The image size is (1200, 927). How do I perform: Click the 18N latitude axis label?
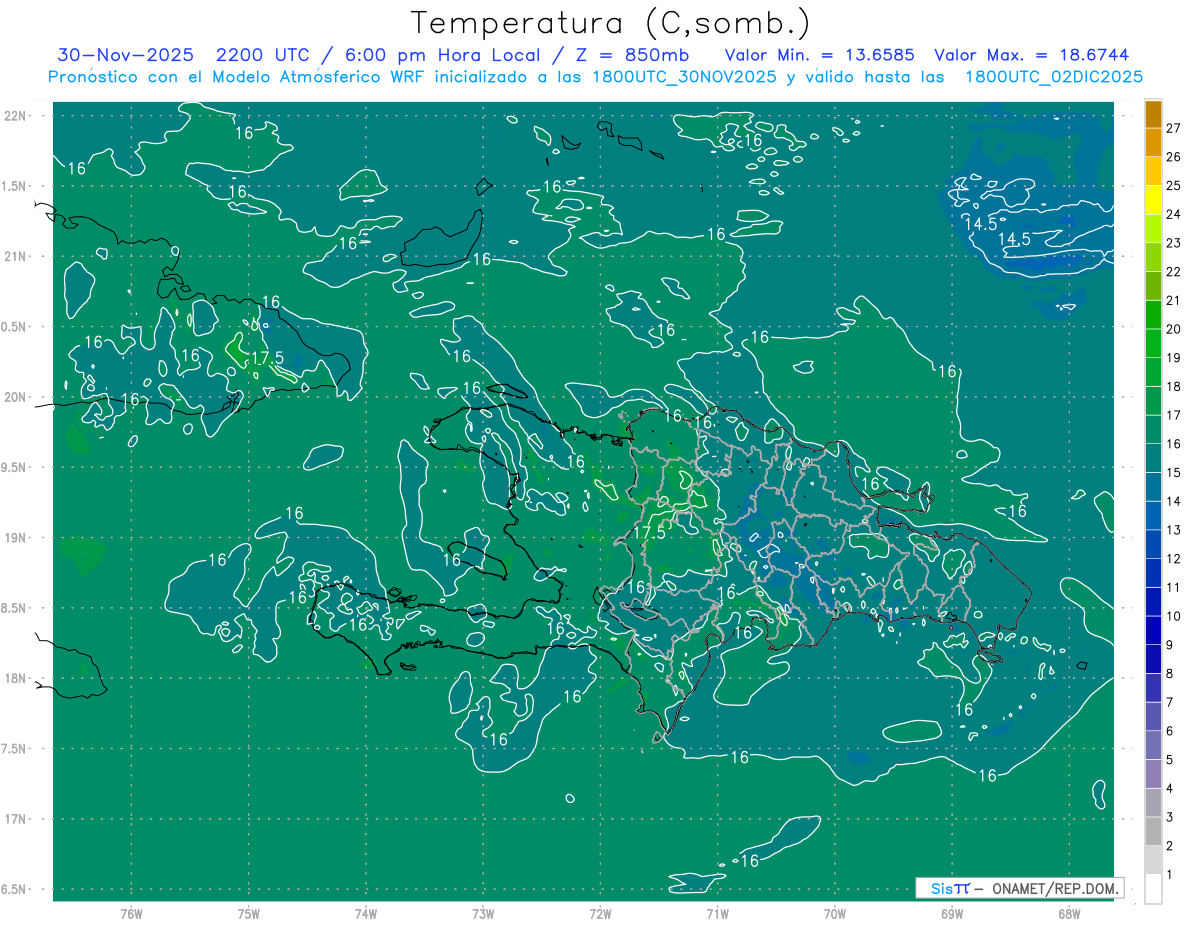click(x=15, y=678)
